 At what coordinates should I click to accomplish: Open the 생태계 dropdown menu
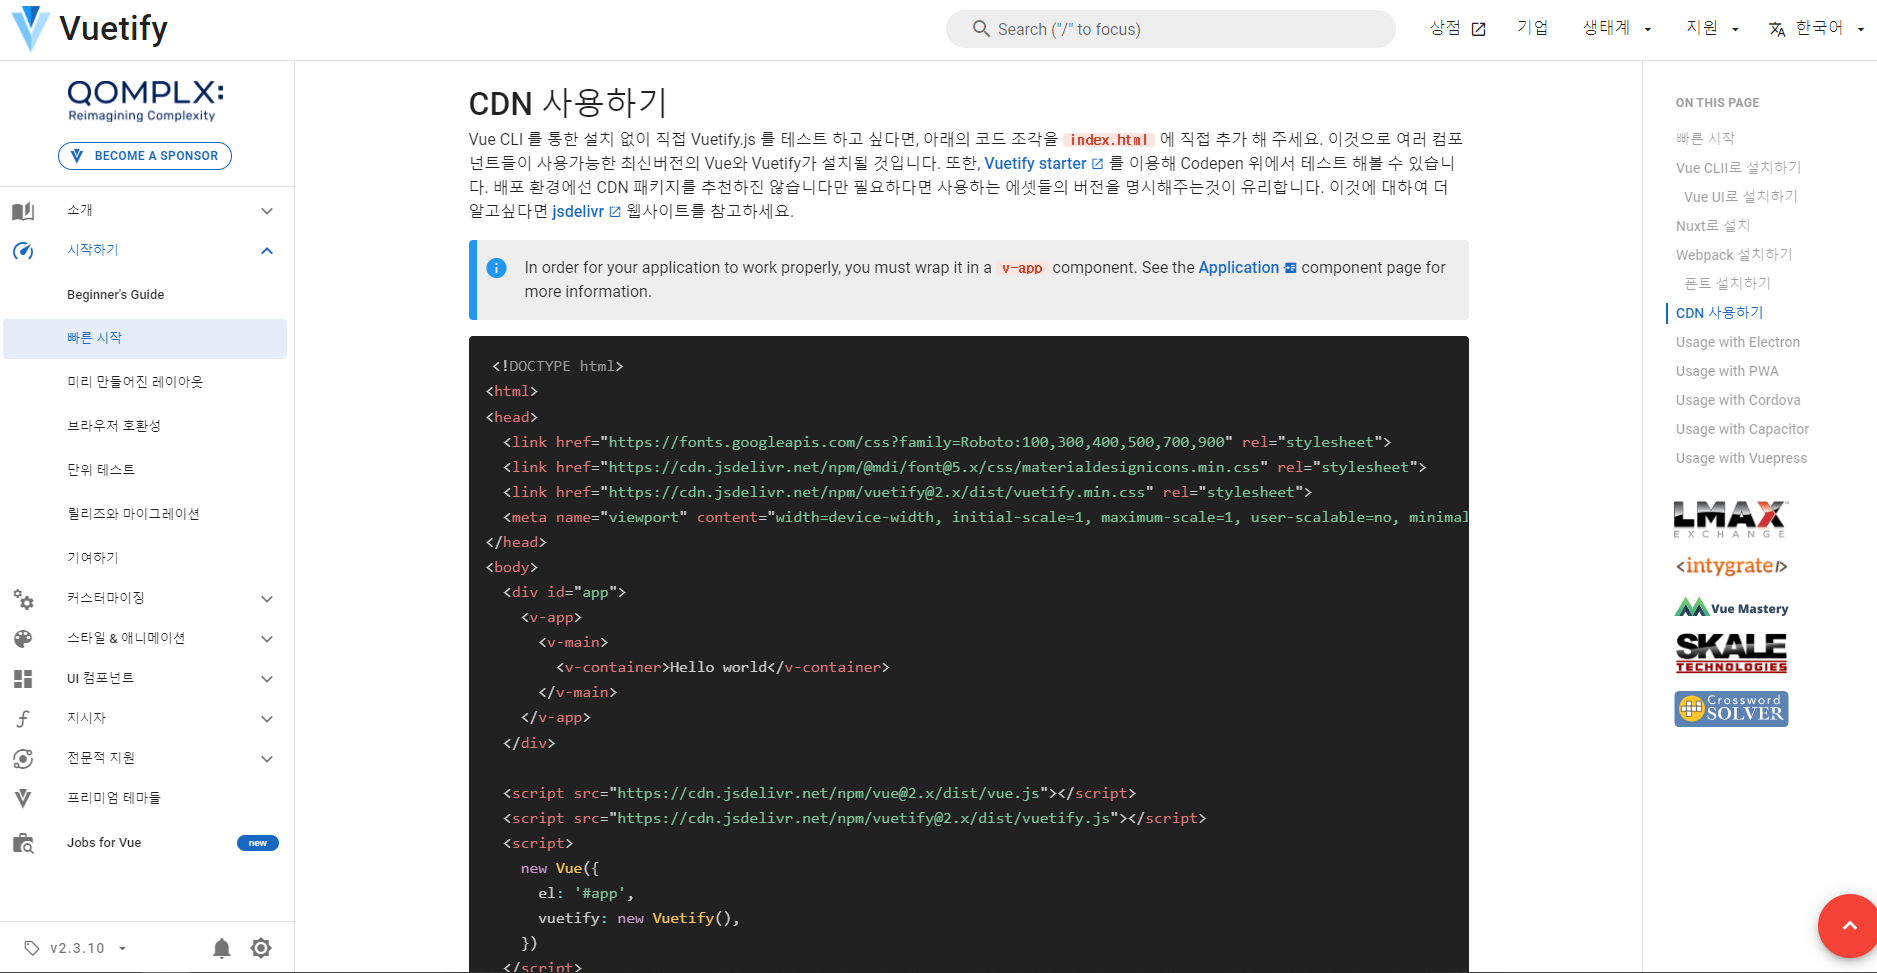click(1617, 28)
